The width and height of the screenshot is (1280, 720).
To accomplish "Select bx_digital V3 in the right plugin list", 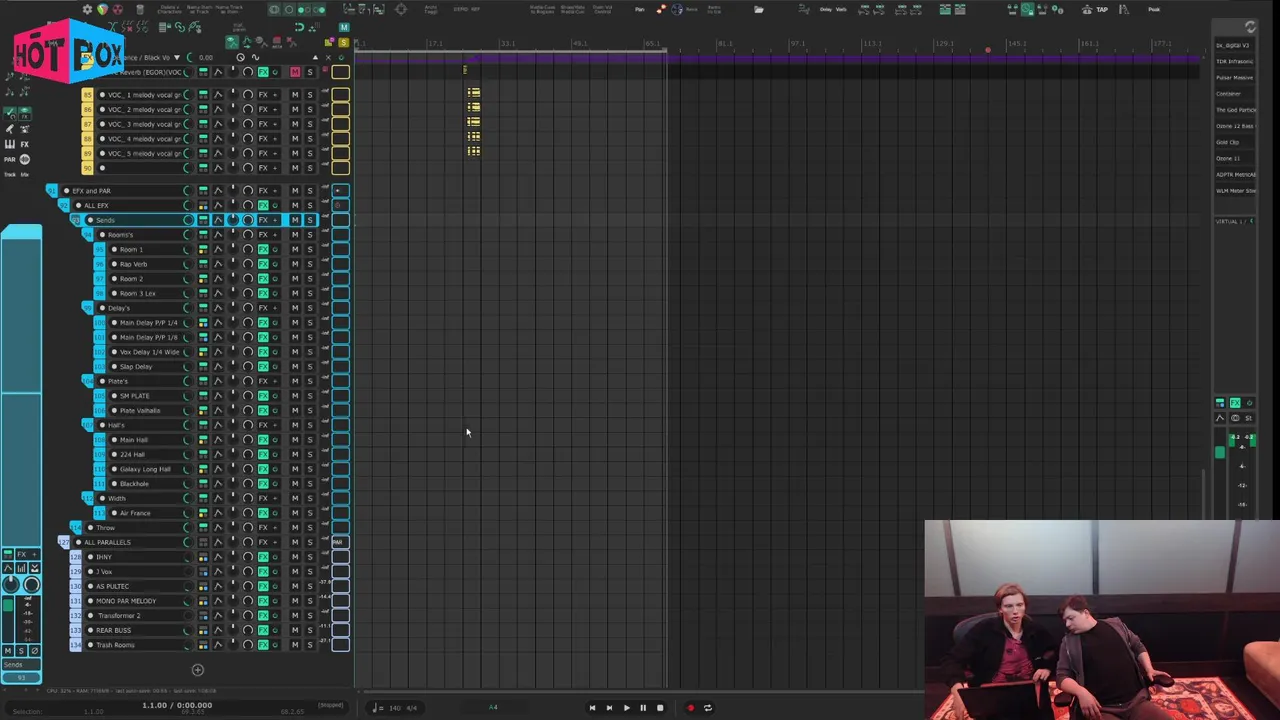I will coord(1234,45).
